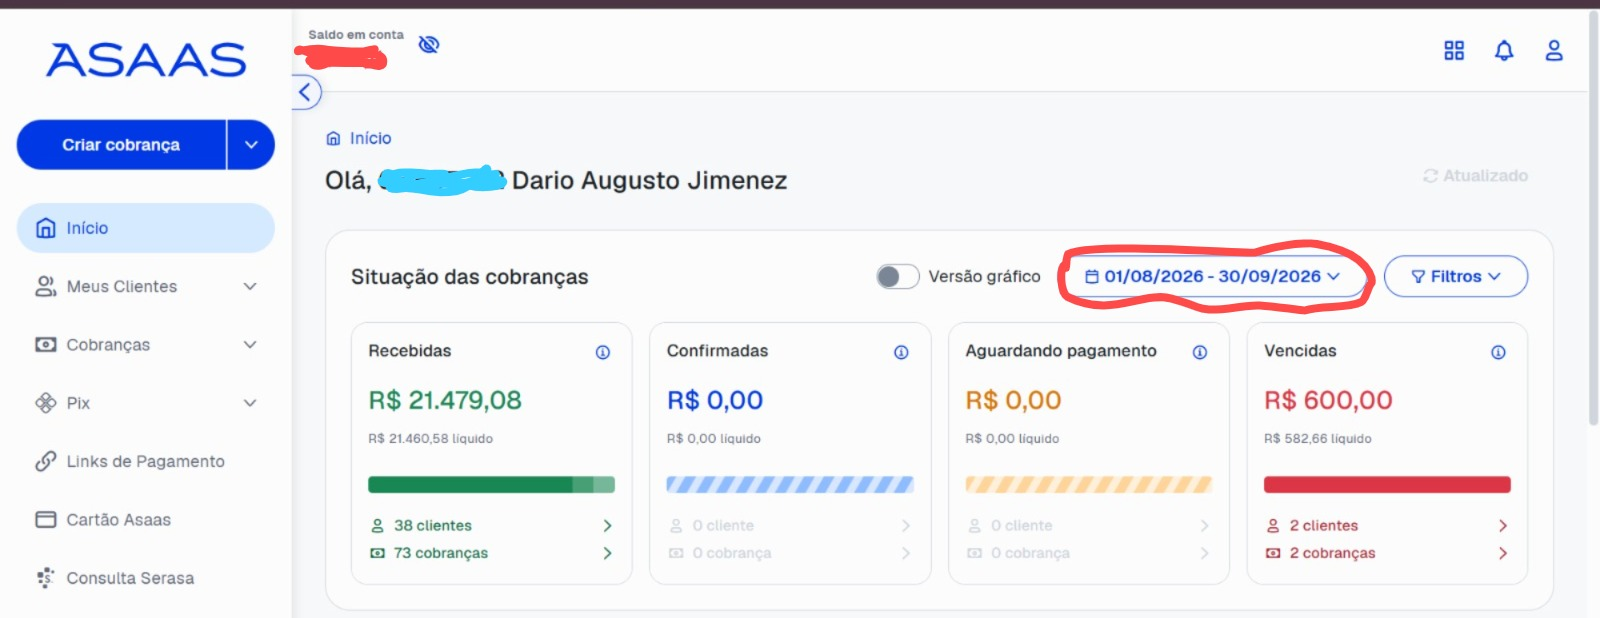1600x618 pixels.
Task: Click the Criar cobrança button
Action: (x=121, y=145)
